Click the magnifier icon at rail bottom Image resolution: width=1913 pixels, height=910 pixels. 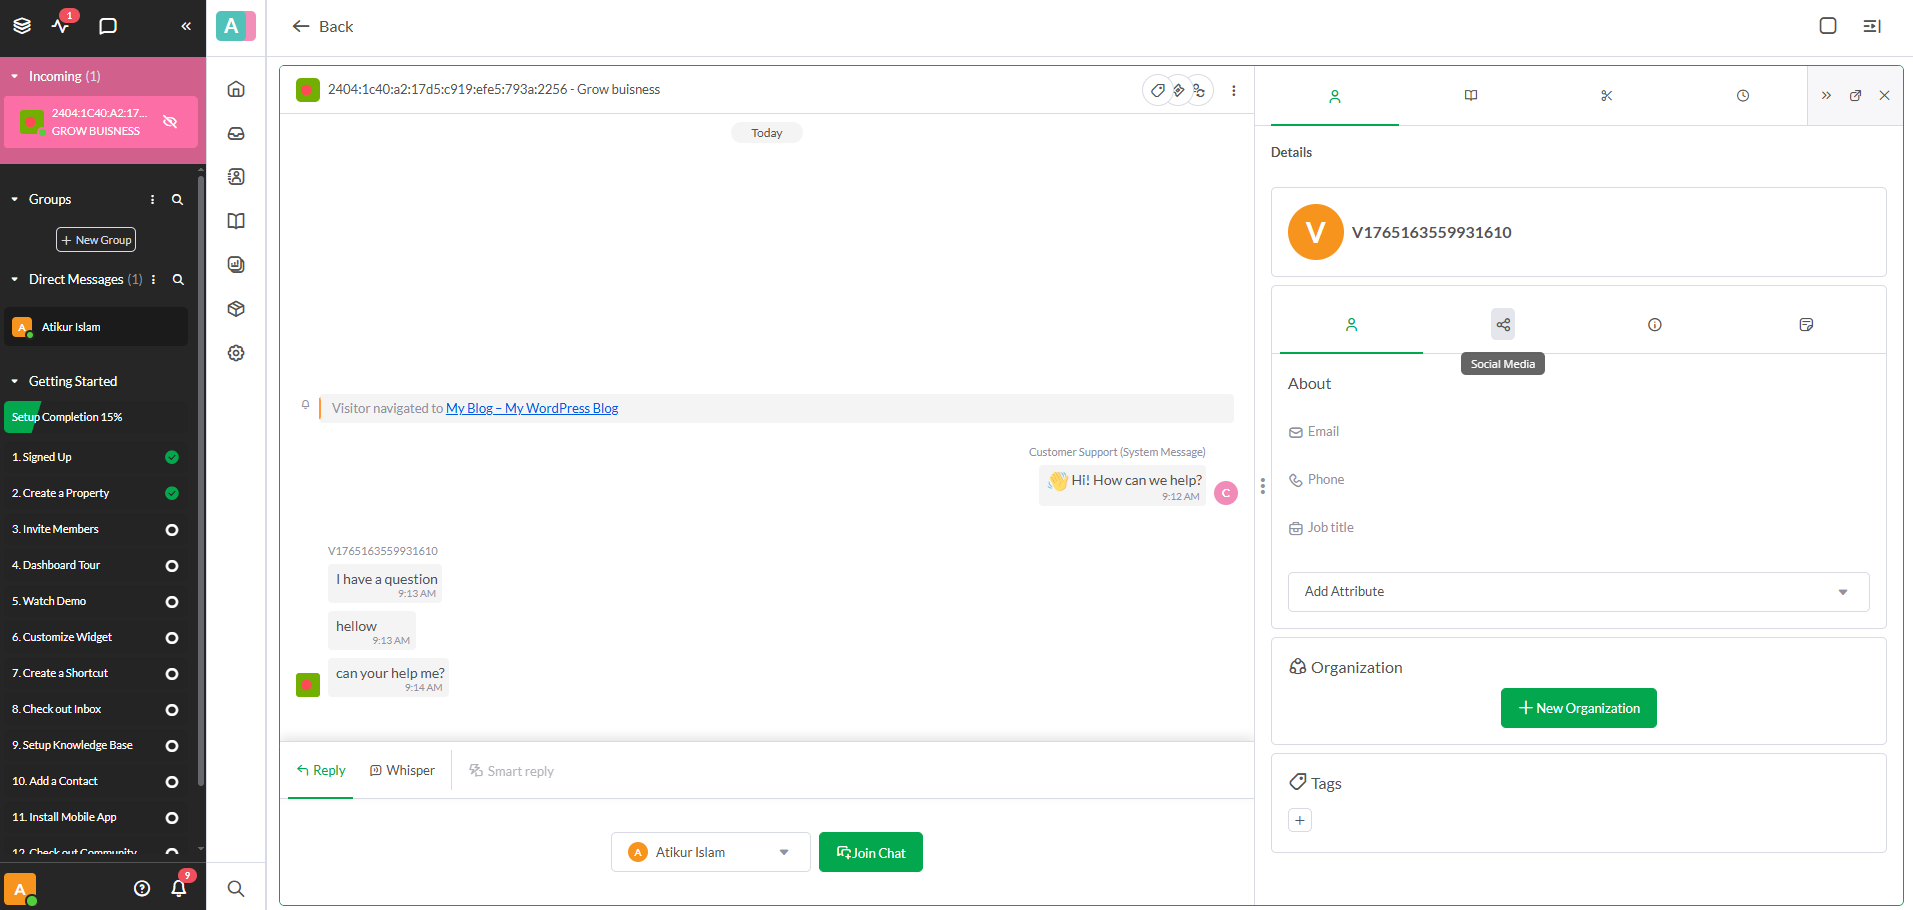[x=236, y=888]
